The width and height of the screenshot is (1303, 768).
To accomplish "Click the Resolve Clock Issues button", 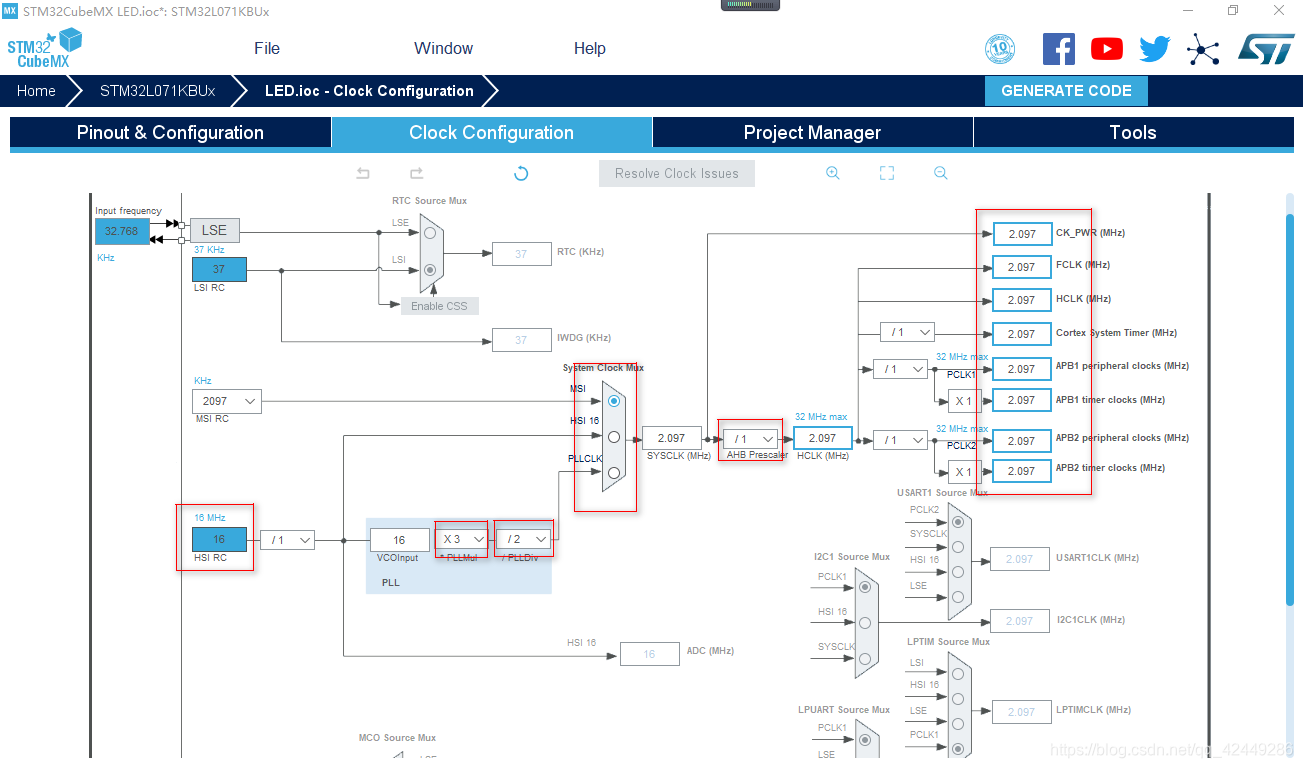I will tap(677, 173).
